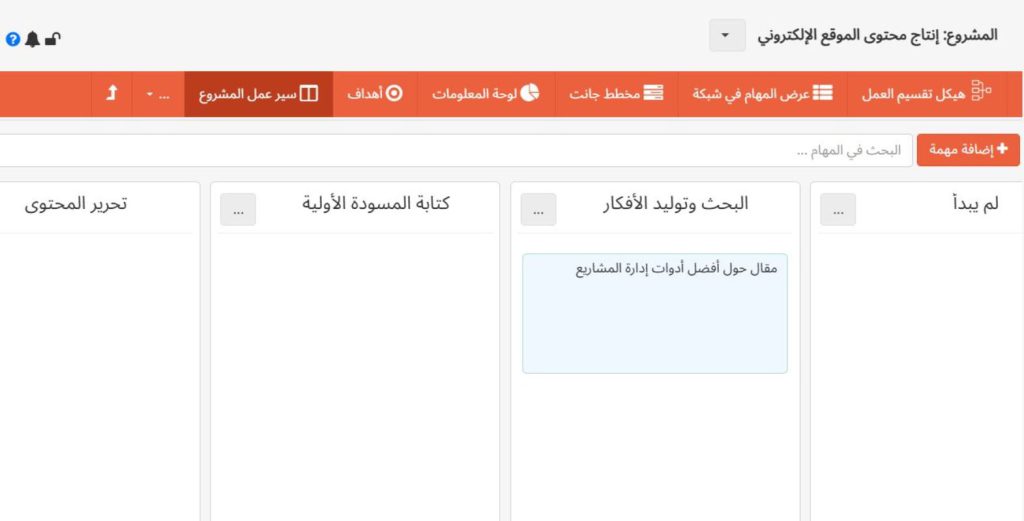Click the البحث وتوليد الأفكار column title
The width and height of the screenshot is (1024, 521).
(675, 204)
